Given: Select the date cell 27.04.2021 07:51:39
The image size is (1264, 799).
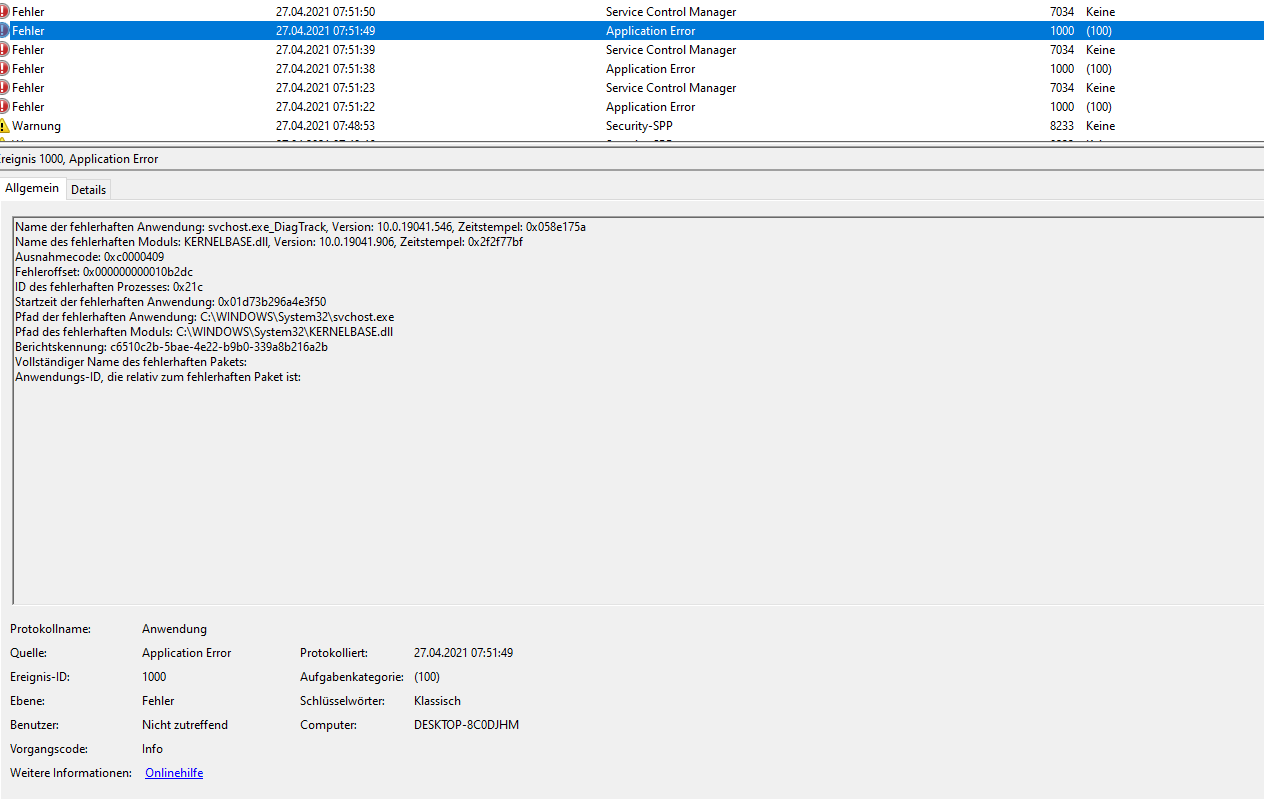Looking at the screenshot, I should pyautogui.click(x=325, y=50).
